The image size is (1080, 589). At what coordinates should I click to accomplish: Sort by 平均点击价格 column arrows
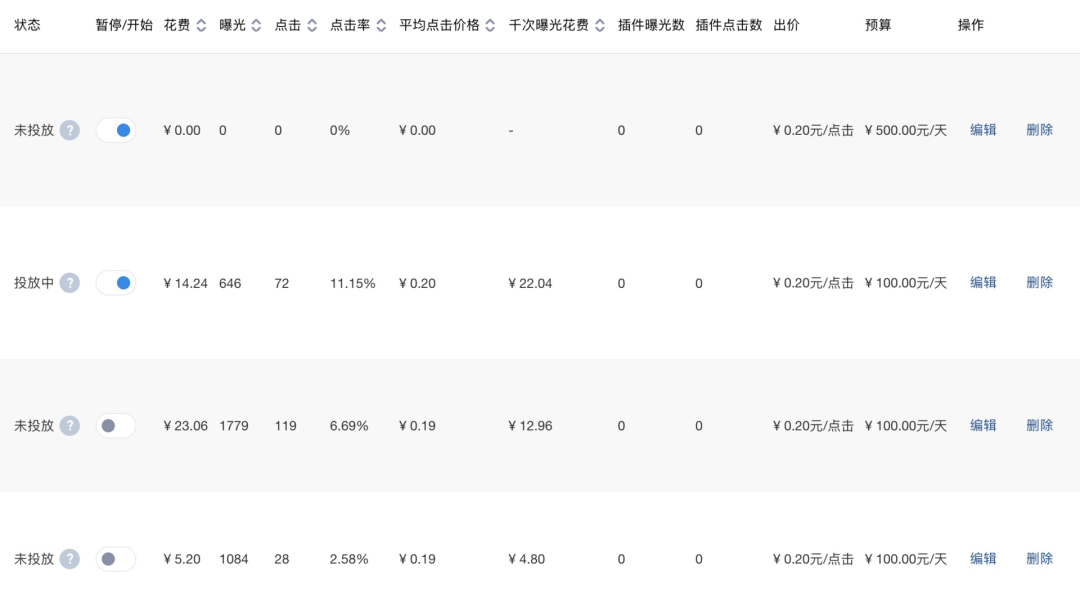tap(490, 25)
